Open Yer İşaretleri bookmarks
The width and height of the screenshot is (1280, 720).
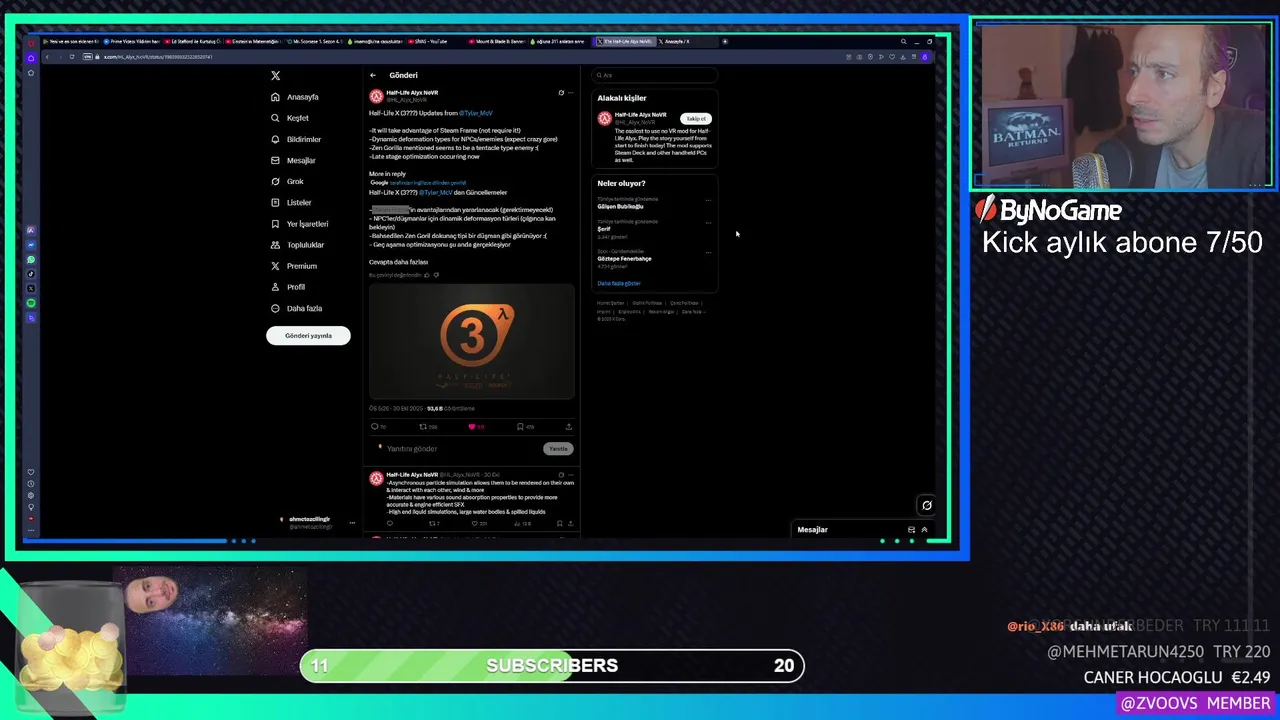(x=299, y=223)
